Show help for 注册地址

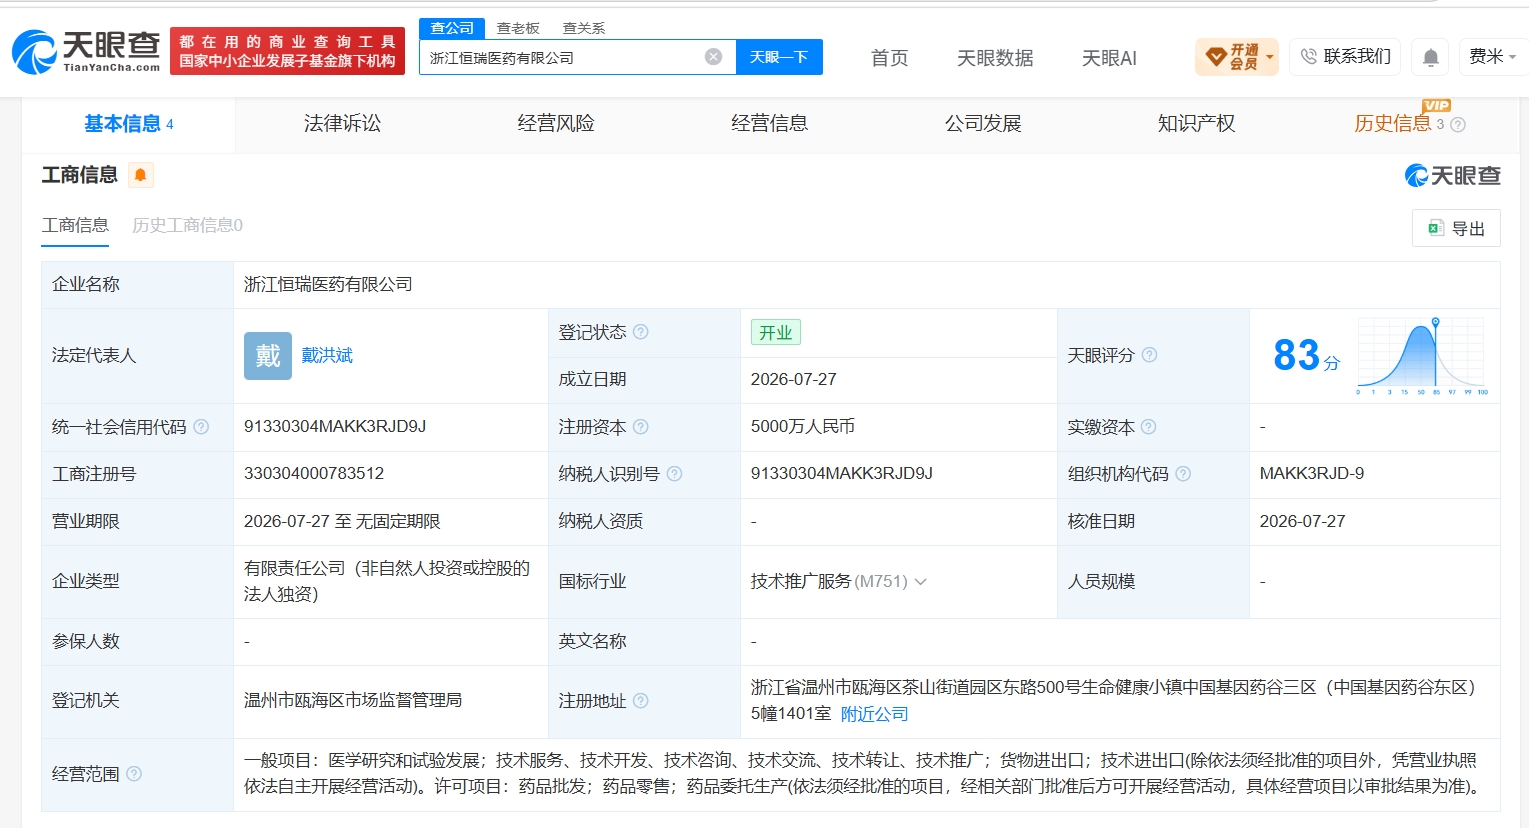click(x=641, y=701)
